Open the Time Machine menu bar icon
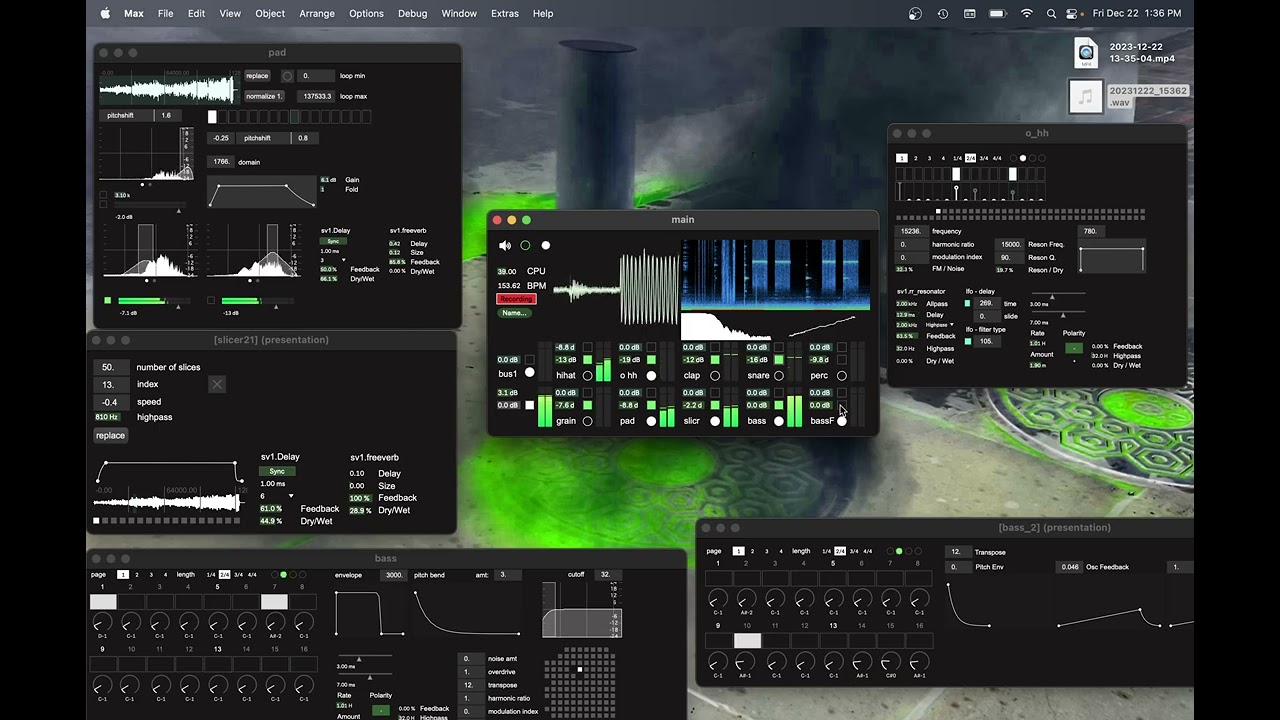Image resolution: width=1280 pixels, height=720 pixels. point(942,14)
